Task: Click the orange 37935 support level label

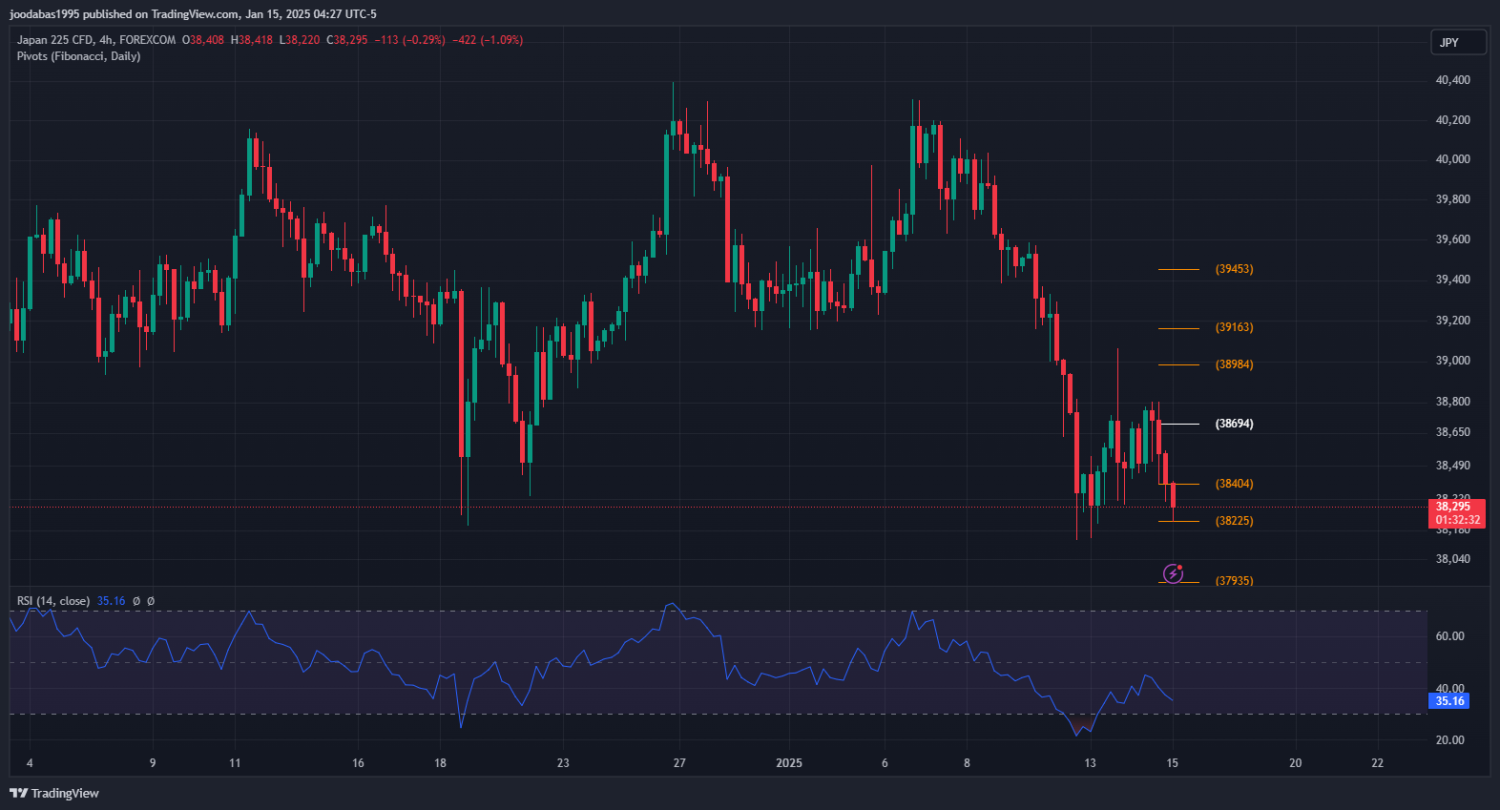Action: tap(1234, 581)
